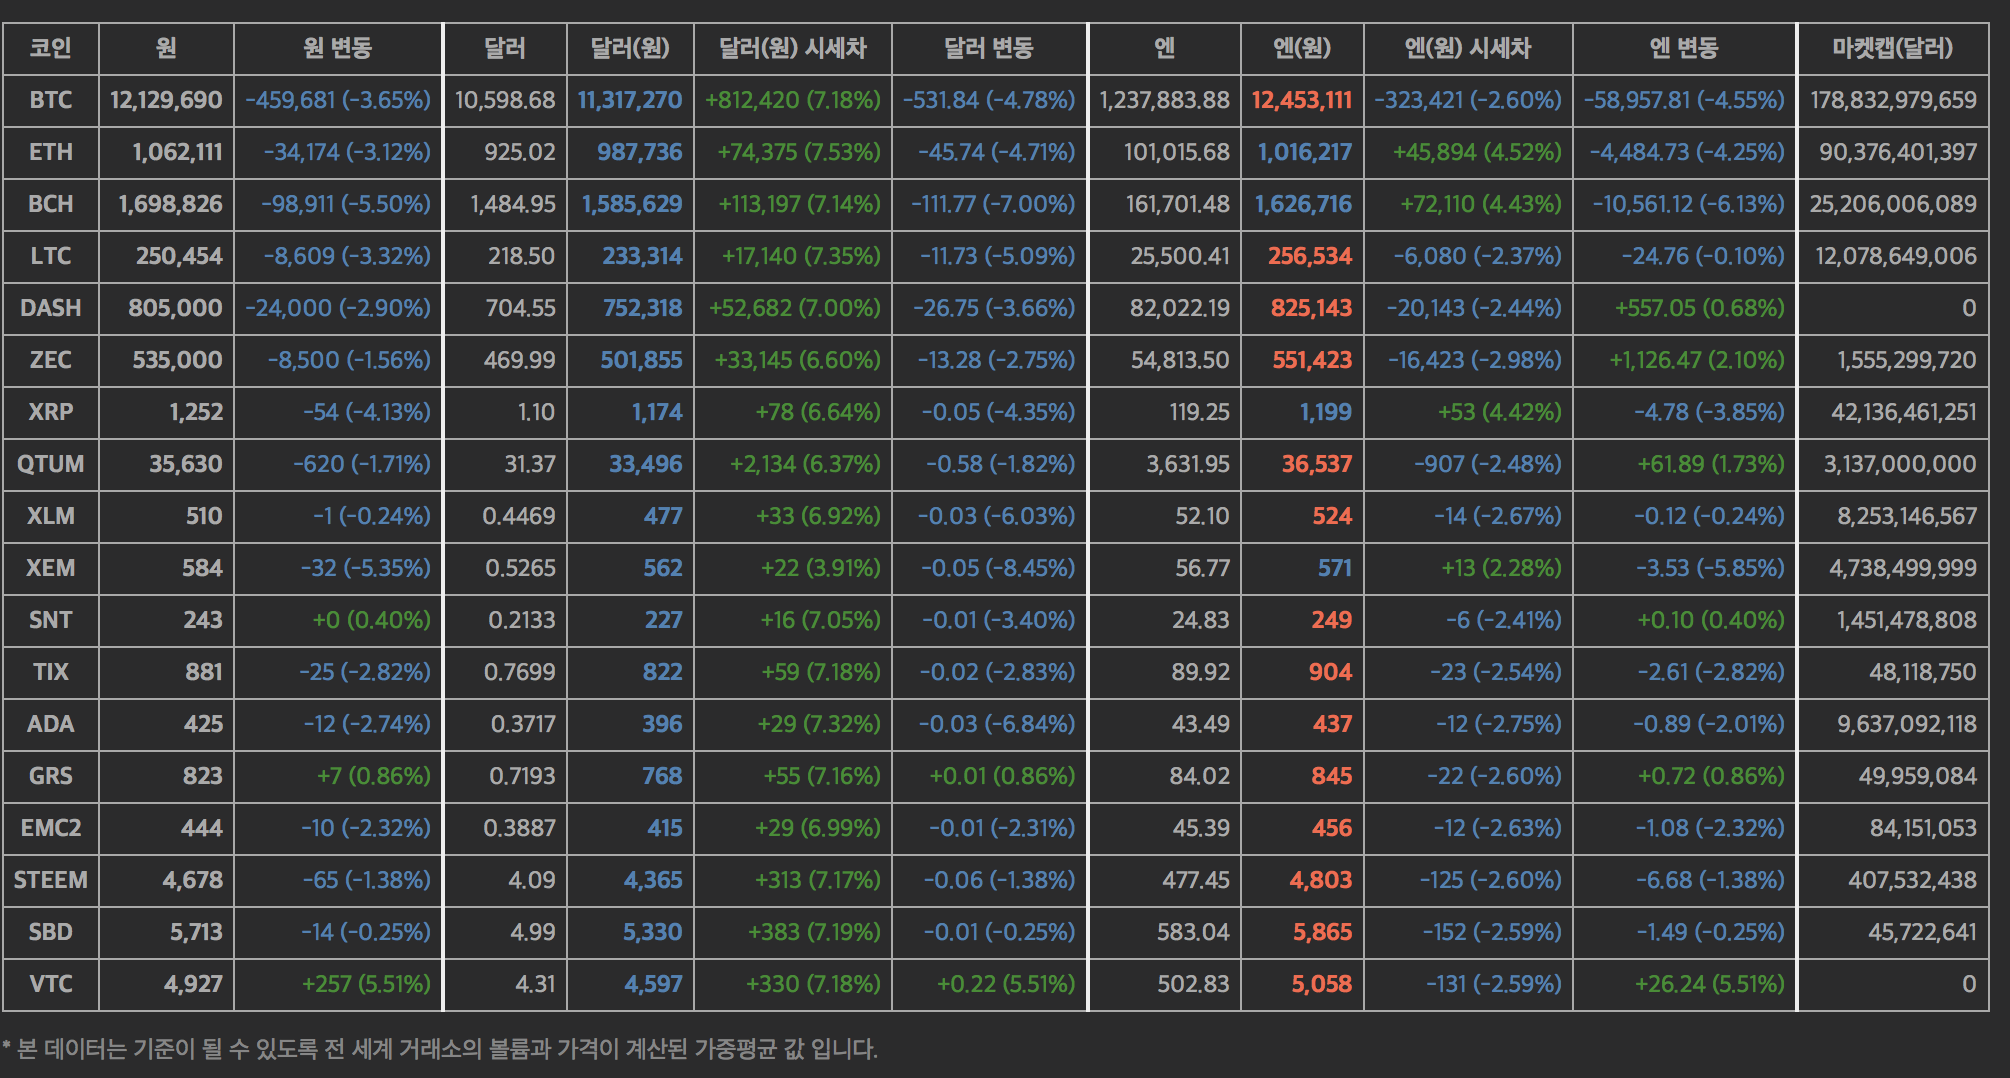Click the 엔(원) 시세차 column header

click(x=1468, y=48)
